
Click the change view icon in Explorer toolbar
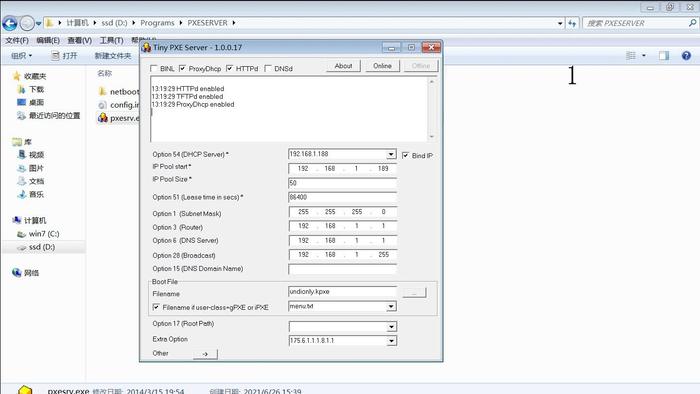coord(631,56)
